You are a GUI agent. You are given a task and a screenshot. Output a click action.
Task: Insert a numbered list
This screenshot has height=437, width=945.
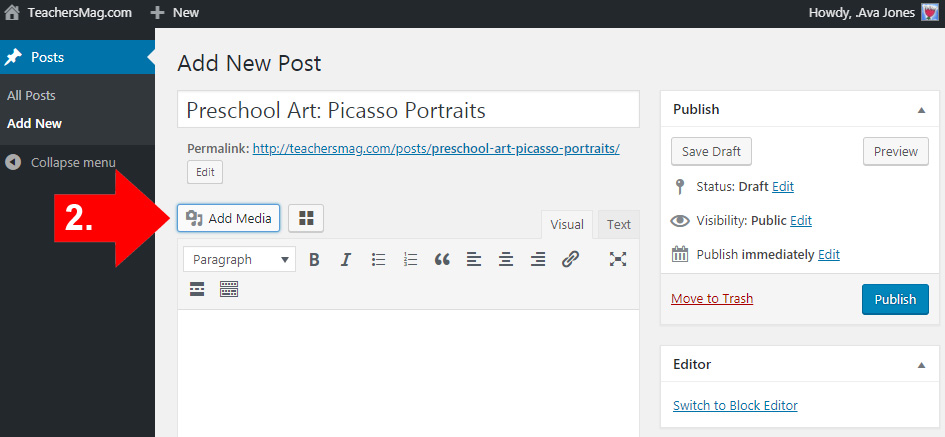click(x=410, y=260)
